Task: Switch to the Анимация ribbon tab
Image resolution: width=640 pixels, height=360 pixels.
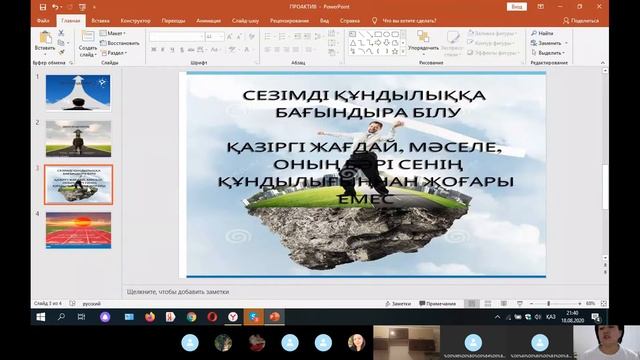Action: [208, 20]
